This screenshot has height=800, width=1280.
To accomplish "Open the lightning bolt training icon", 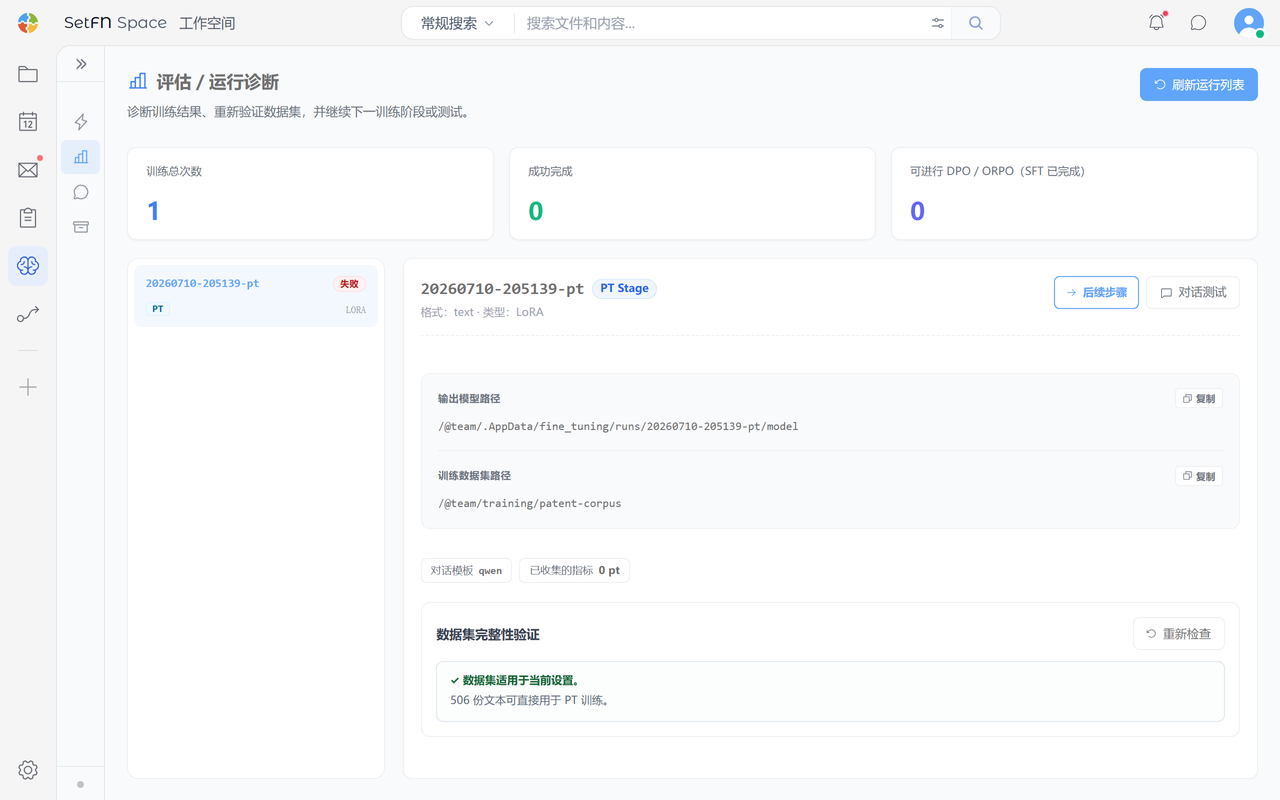I will (x=81, y=122).
